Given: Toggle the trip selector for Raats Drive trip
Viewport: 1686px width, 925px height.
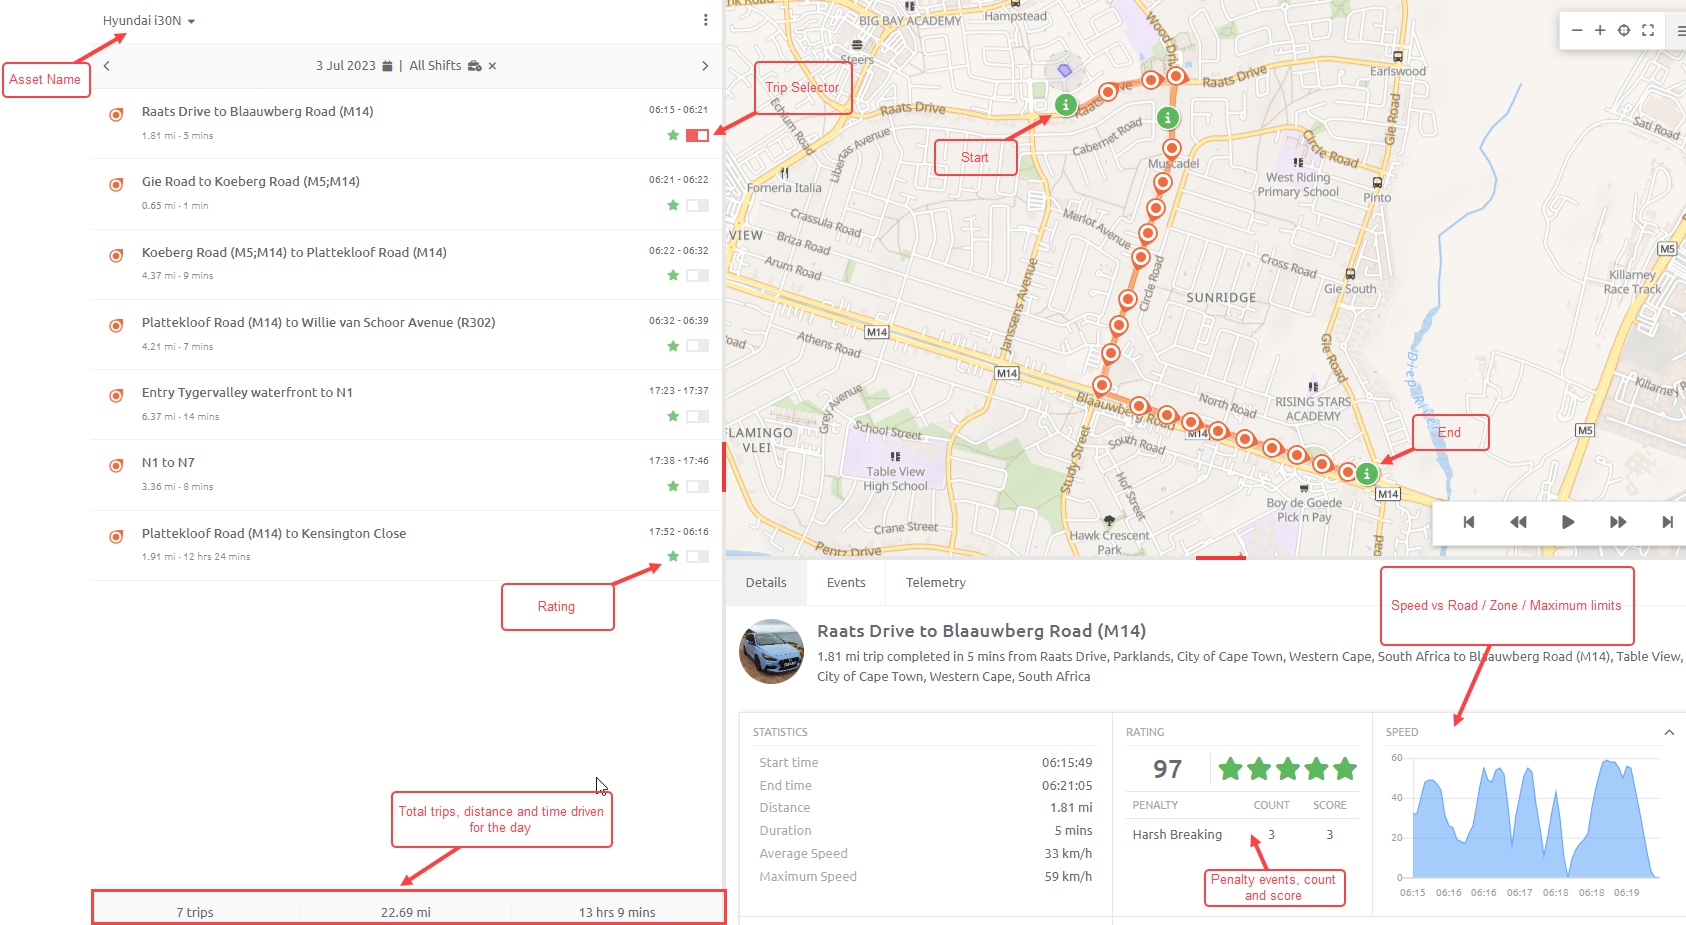Looking at the screenshot, I should [x=697, y=134].
